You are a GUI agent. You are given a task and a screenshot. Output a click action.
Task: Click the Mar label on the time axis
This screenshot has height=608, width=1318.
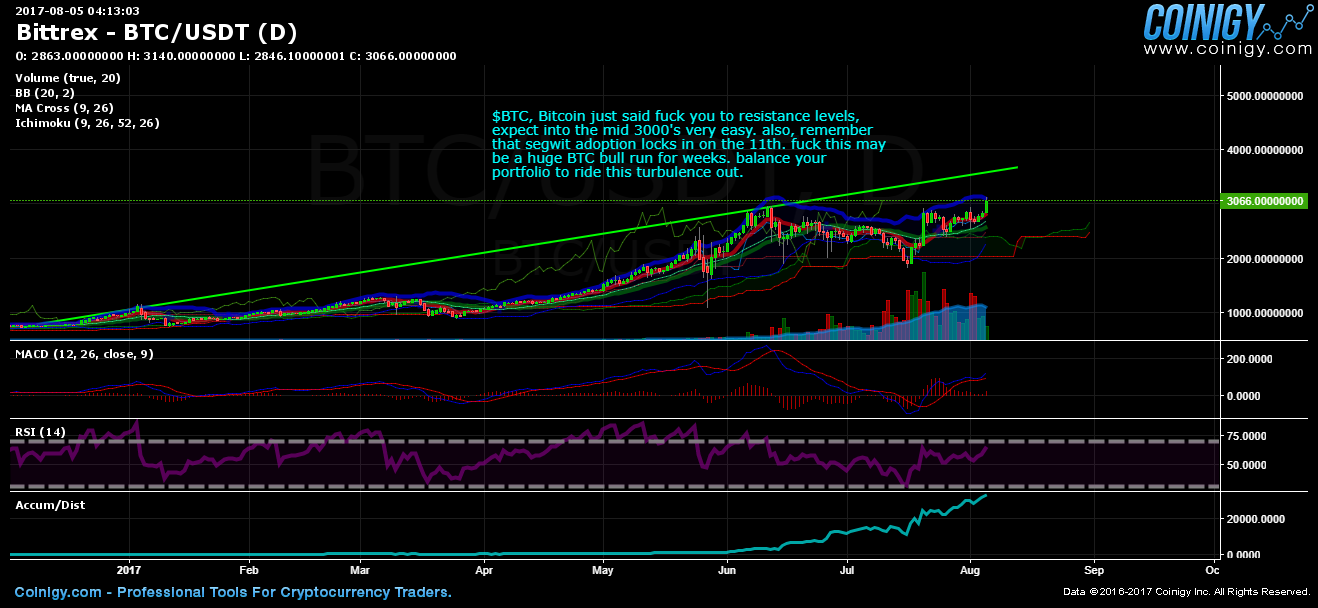[362, 569]
